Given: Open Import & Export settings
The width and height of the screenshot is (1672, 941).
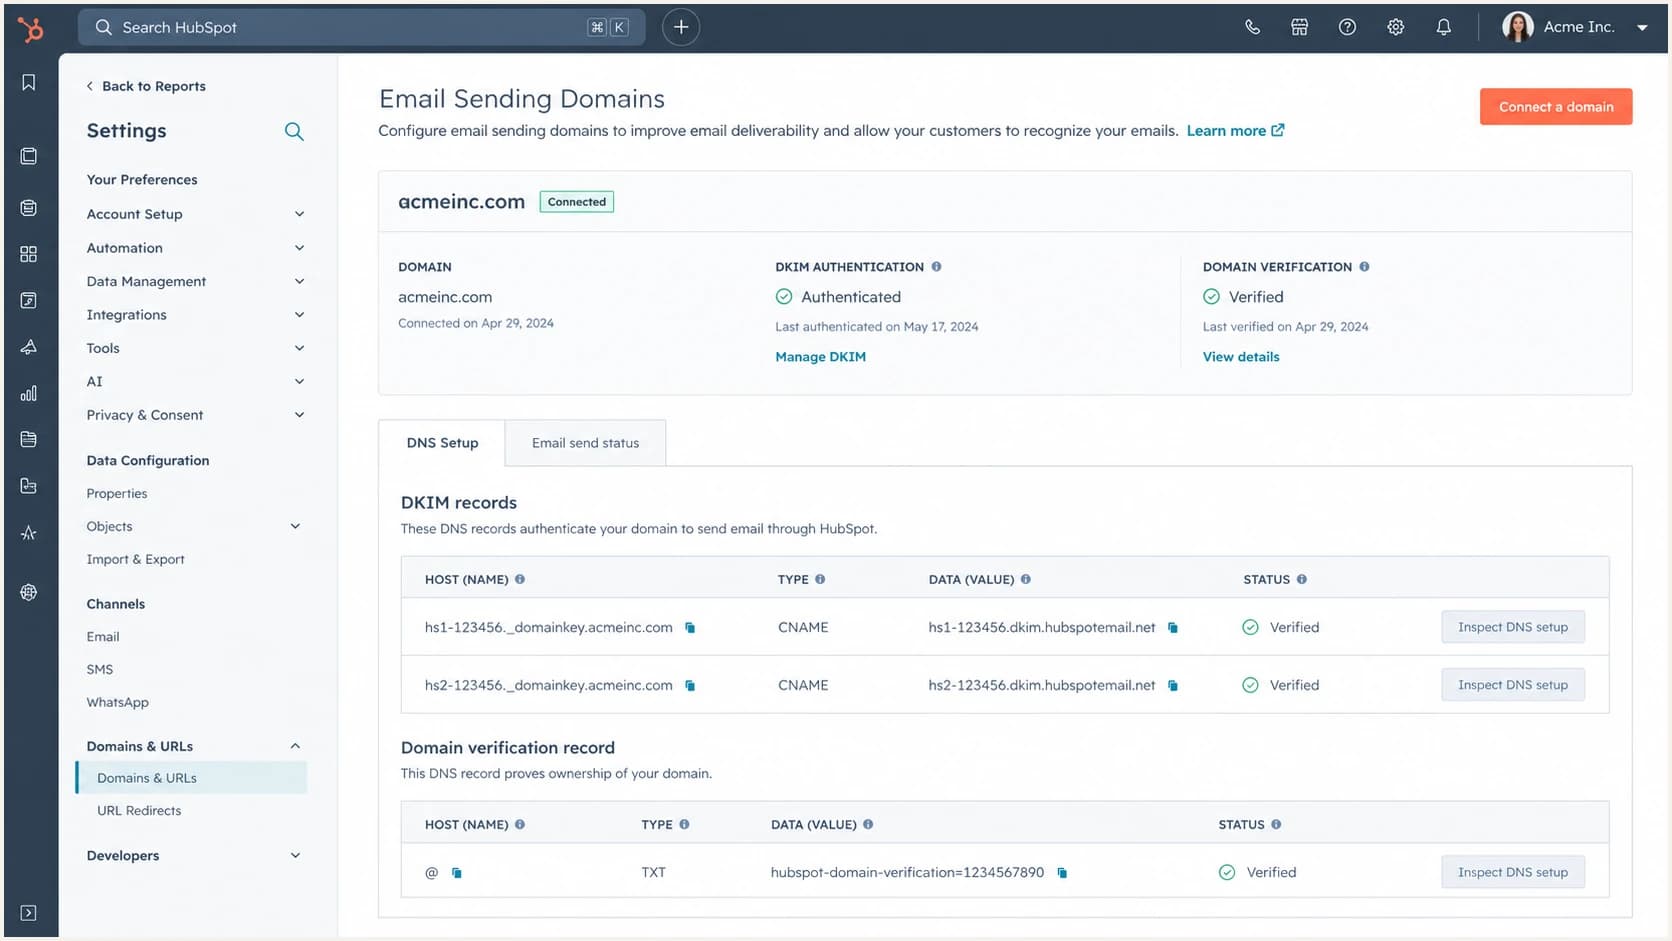Looking at the screenshot, I should tap(136, 560).
